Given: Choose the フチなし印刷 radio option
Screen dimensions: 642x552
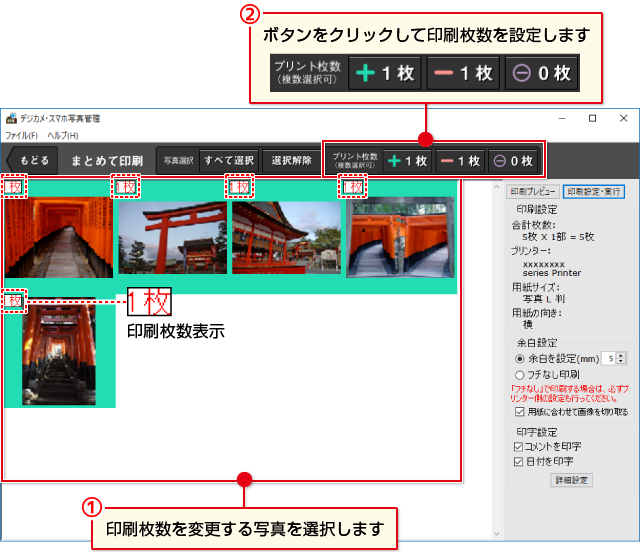Looking at the screenshot, I should pos(519,374).
